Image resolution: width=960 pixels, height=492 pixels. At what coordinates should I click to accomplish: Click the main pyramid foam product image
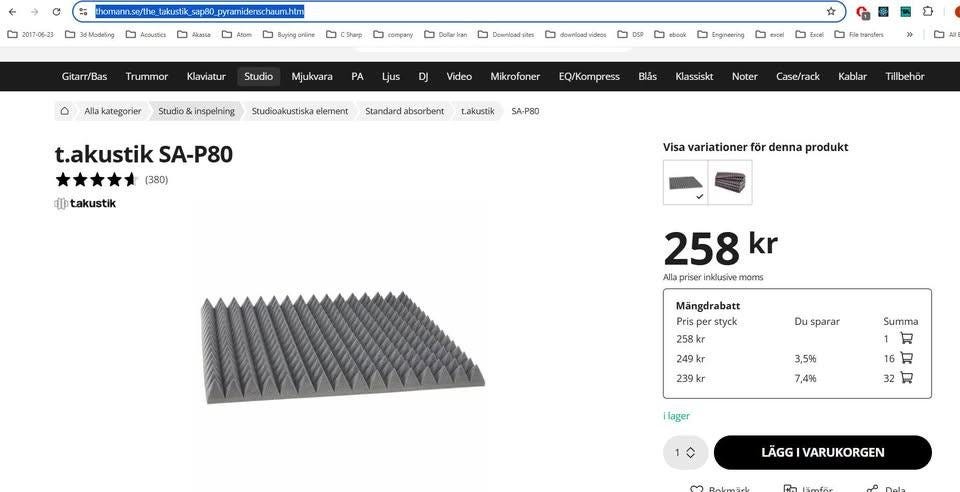click(342, 347)
